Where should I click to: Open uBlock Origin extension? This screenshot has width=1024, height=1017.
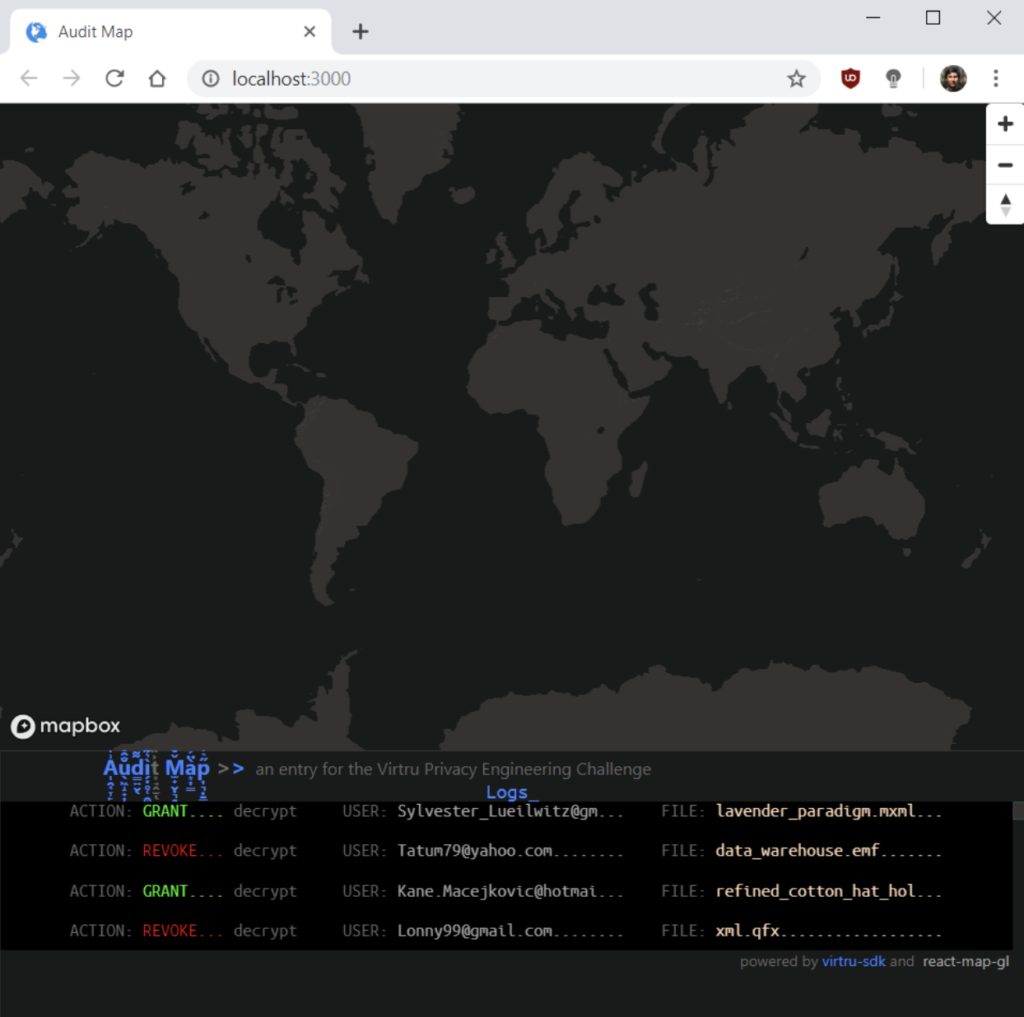coord(850,79)
